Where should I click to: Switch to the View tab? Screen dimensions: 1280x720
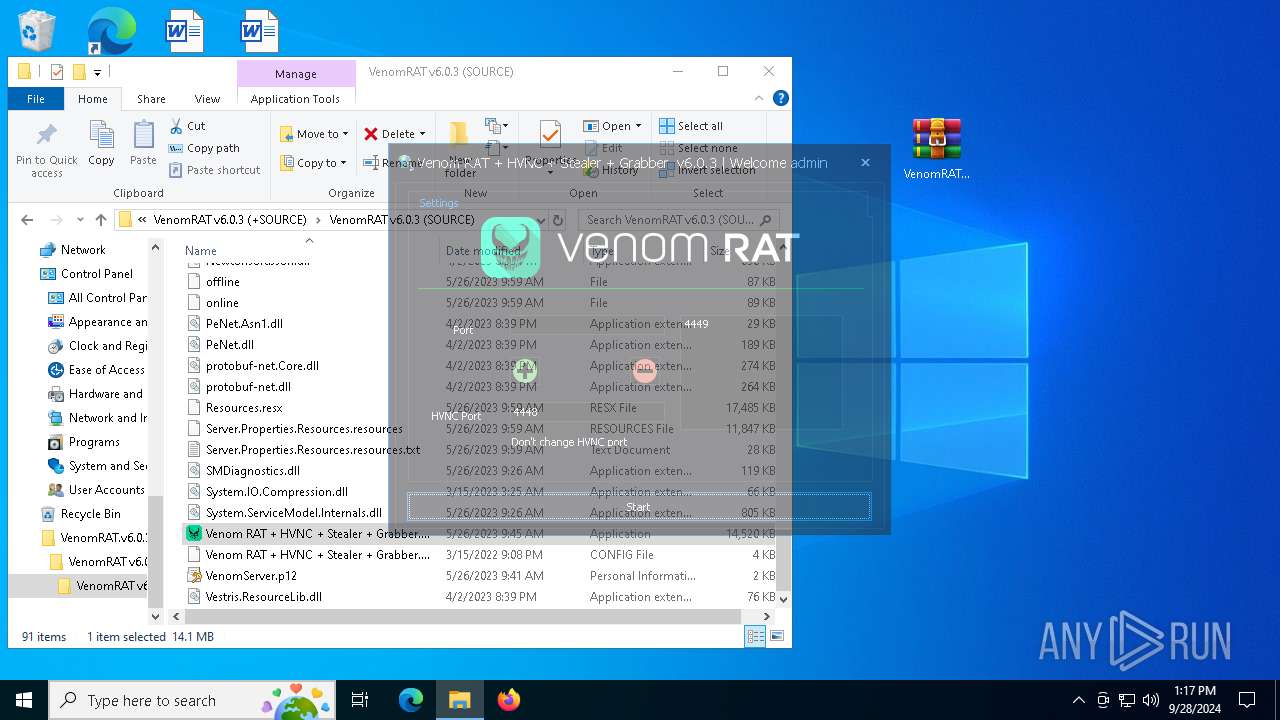pyautogui.click(x=207, y=99)
